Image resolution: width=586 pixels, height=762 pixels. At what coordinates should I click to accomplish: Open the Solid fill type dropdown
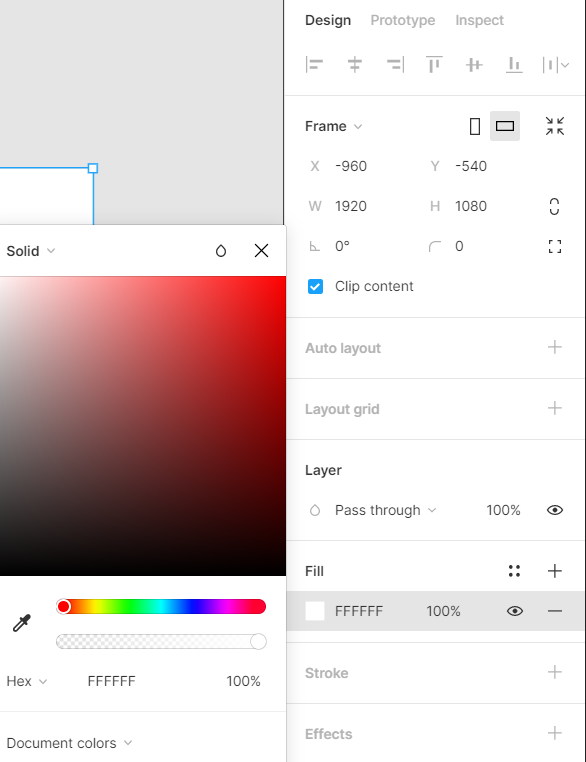tap(31, 251)
